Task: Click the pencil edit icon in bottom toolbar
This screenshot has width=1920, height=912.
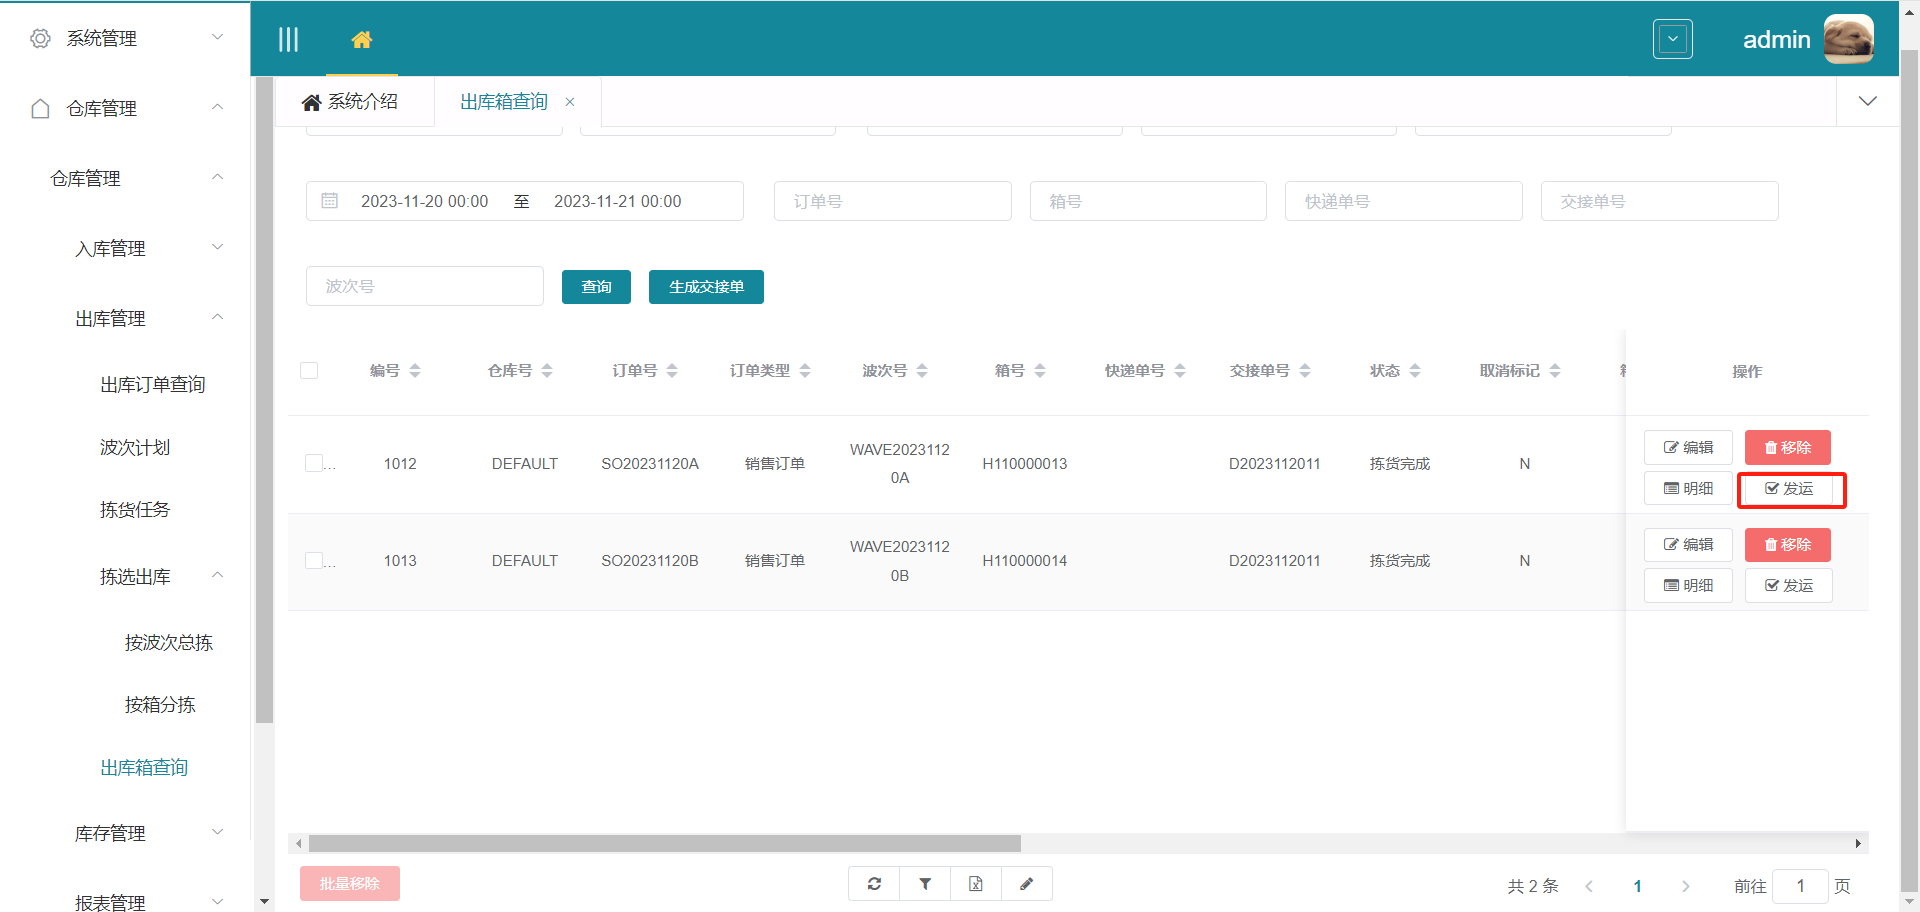Action: 1026,884
